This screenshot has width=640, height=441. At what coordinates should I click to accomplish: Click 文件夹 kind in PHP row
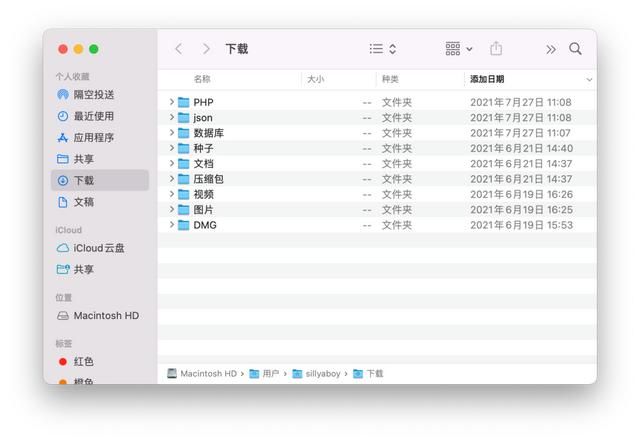(x=397, y=102)
